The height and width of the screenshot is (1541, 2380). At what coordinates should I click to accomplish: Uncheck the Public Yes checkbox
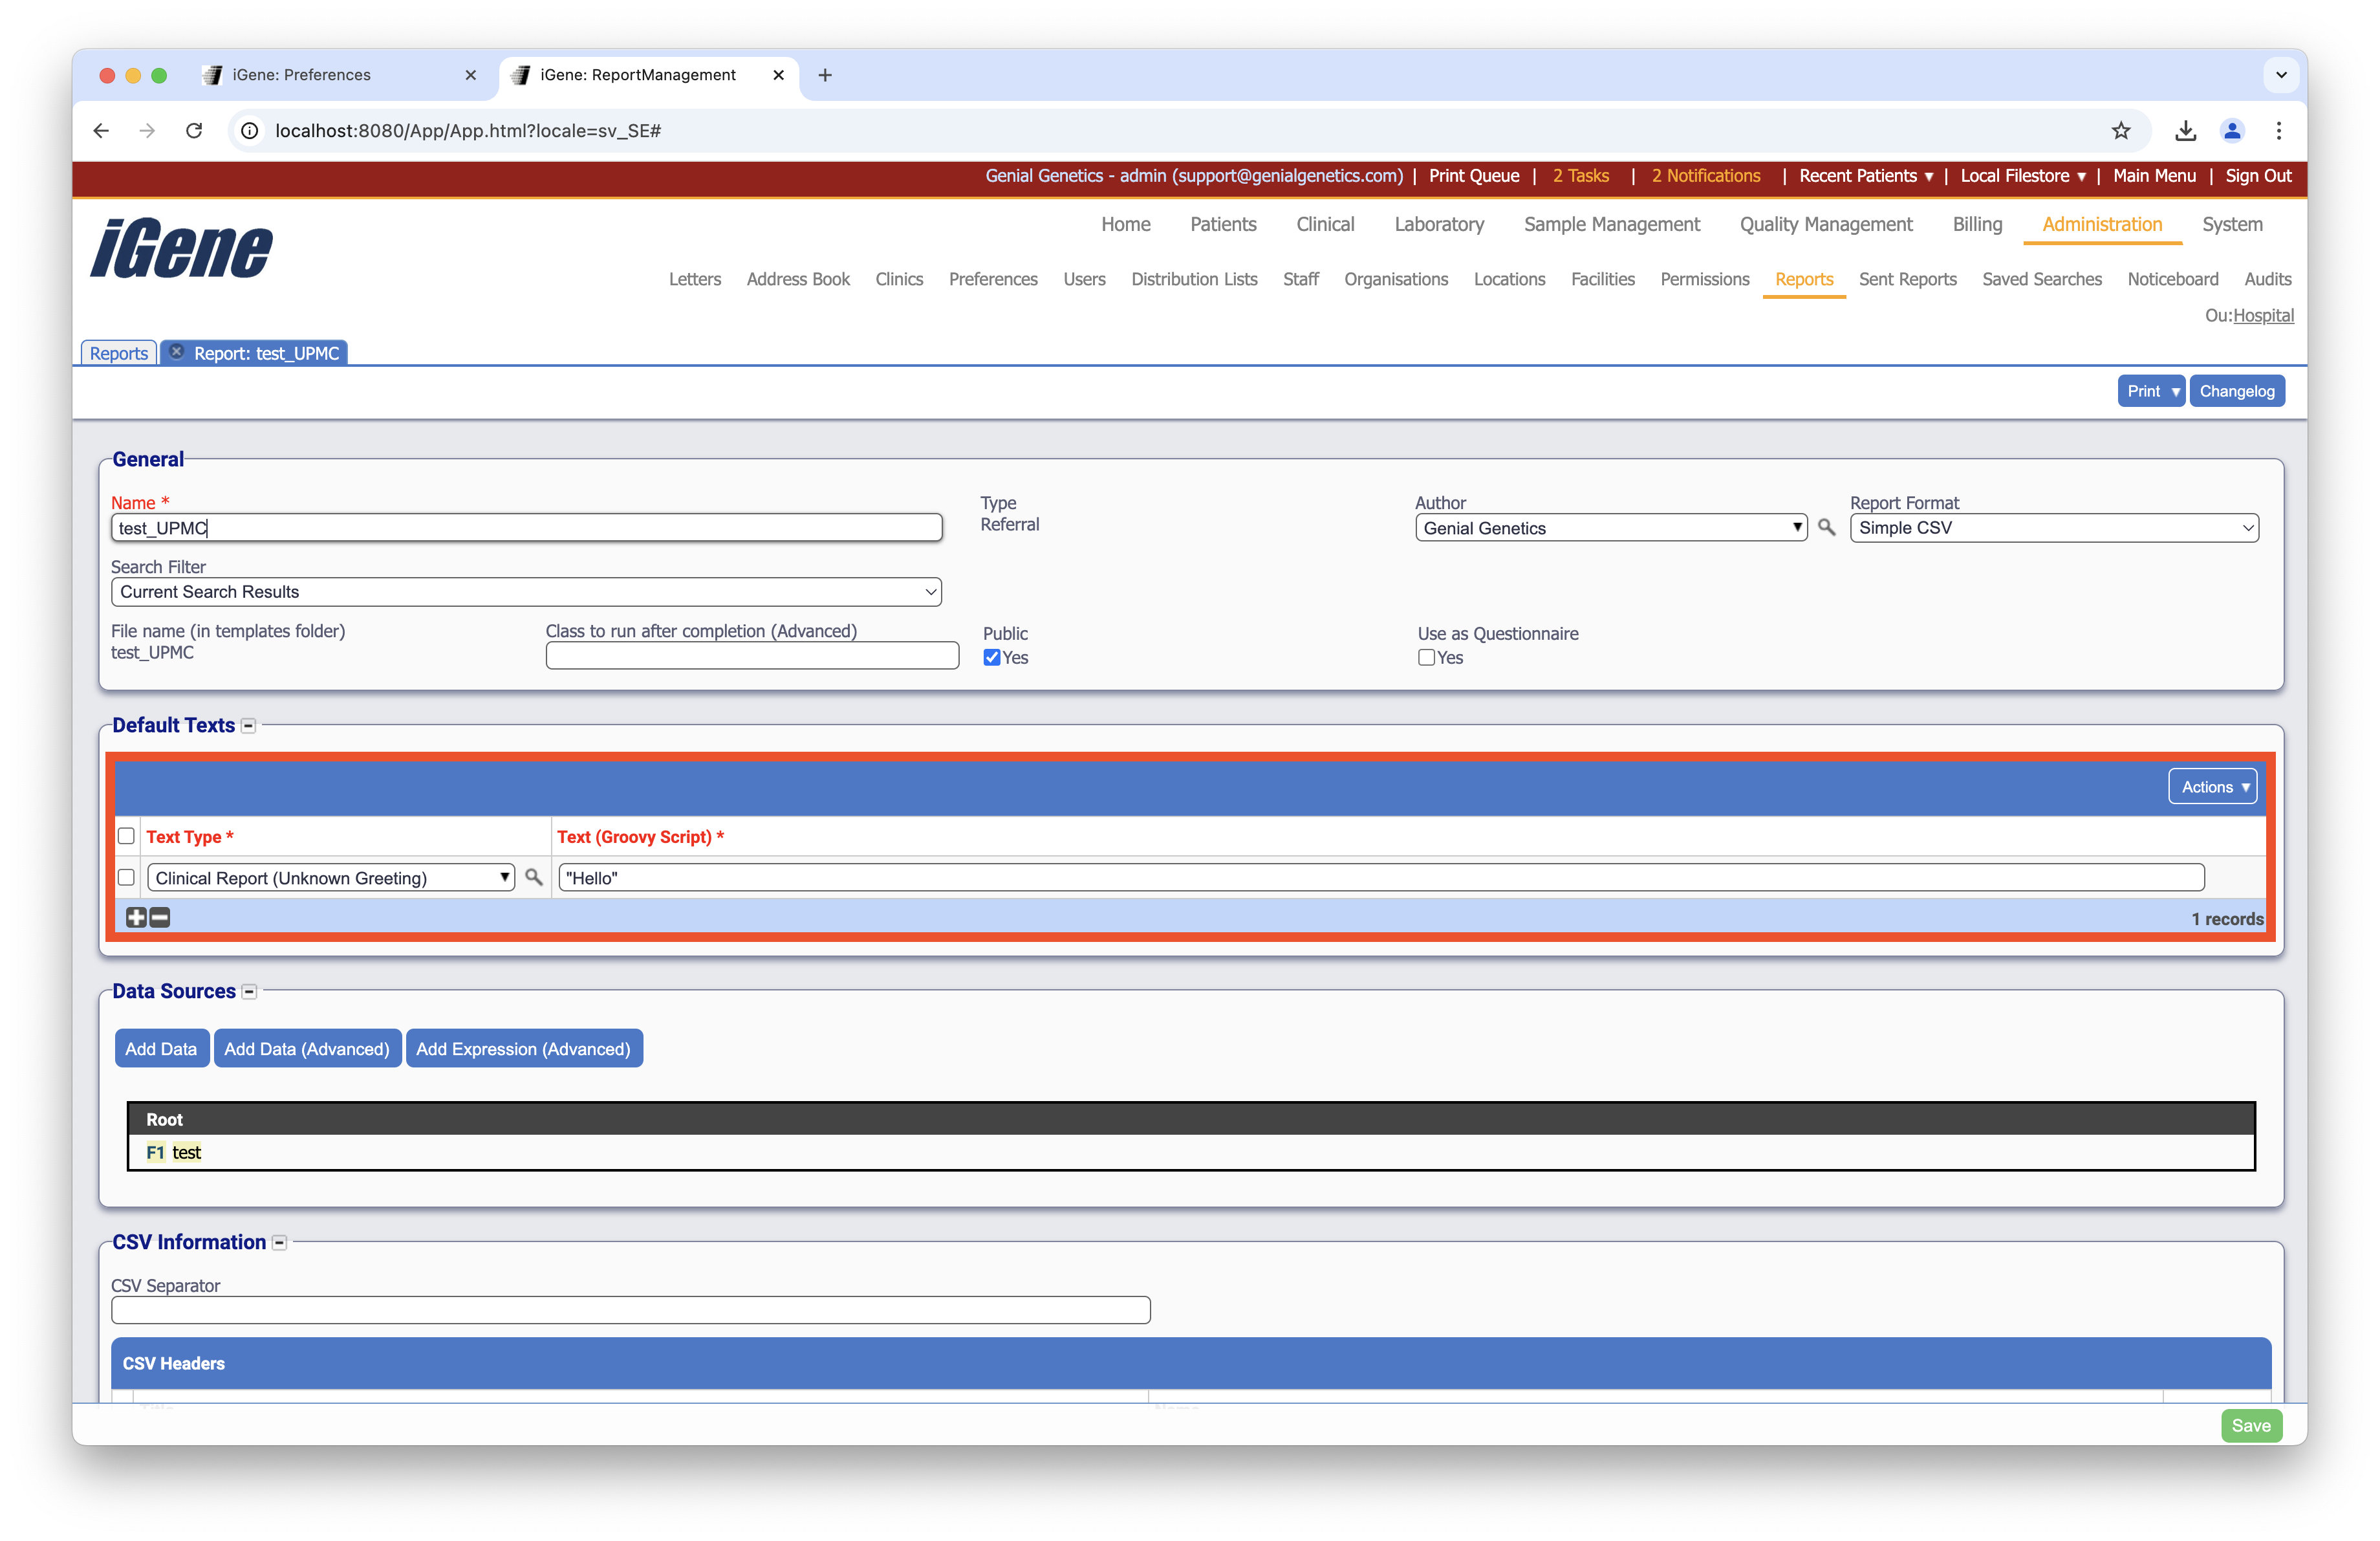pos(992,657)
